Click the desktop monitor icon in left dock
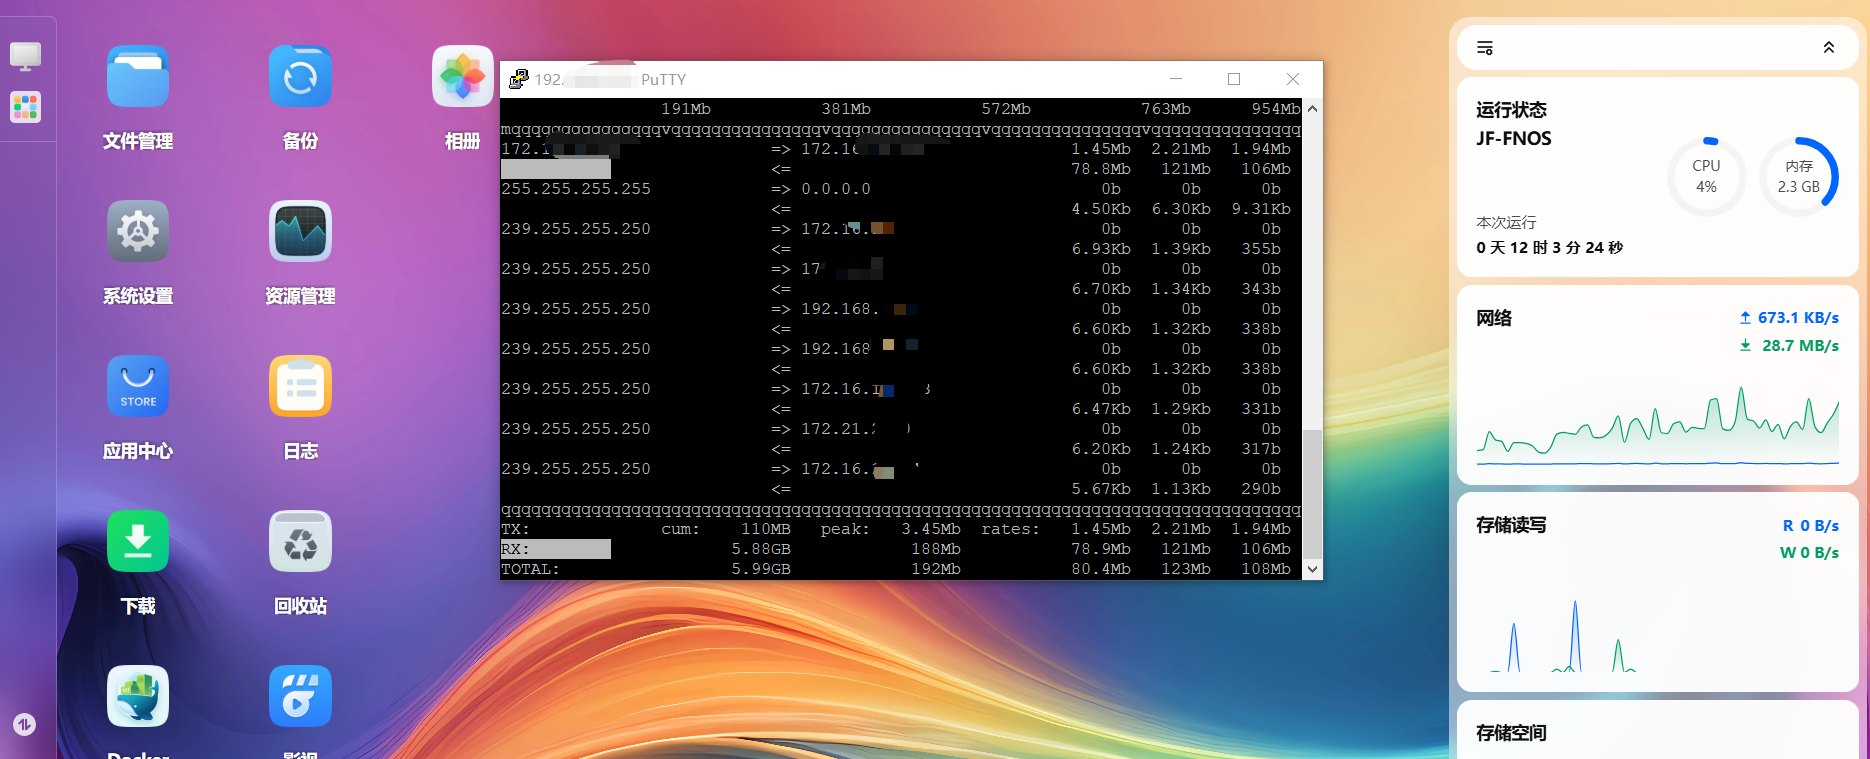 pos(25,56)
